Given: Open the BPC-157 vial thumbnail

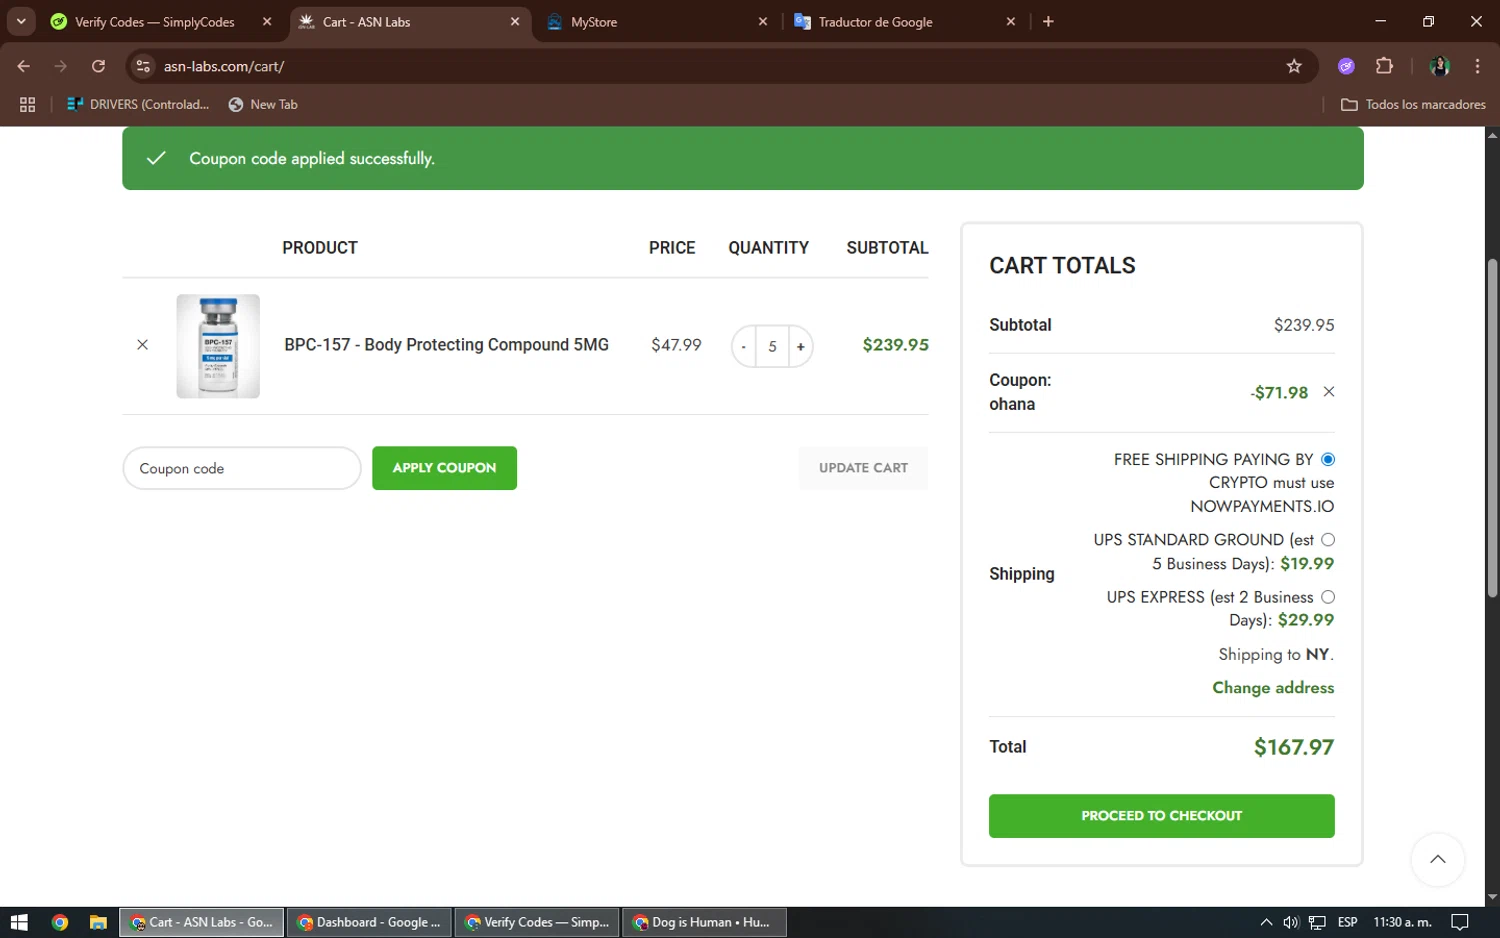Looking at the screenshot, I should tap(218, 346).
